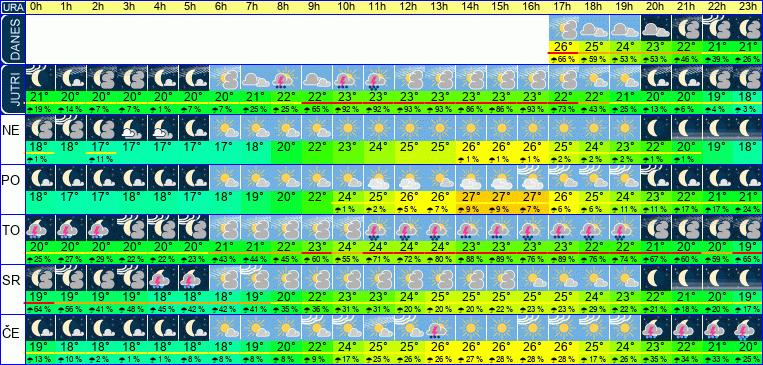The width and height of the screenshot is (763, 365).
Task: Click the URA header cell
Action: pos(12,7)
